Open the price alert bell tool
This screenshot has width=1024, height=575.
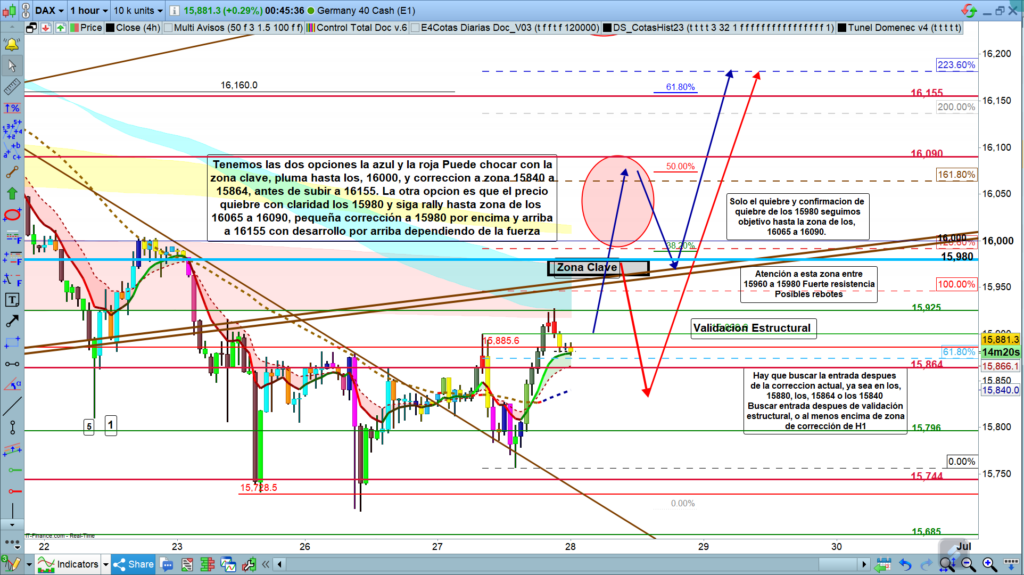tap(13, 45)
